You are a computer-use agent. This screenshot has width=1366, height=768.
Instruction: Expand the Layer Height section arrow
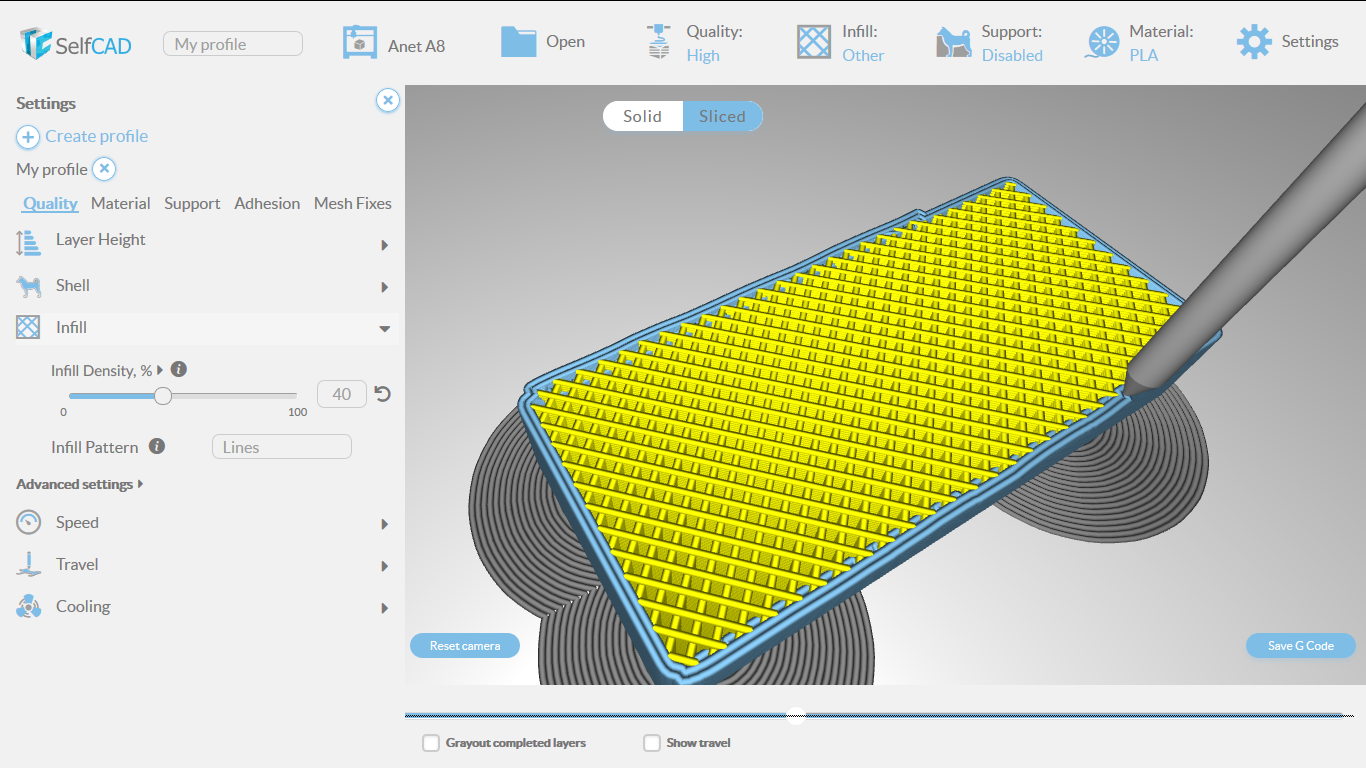pos(385,245)
